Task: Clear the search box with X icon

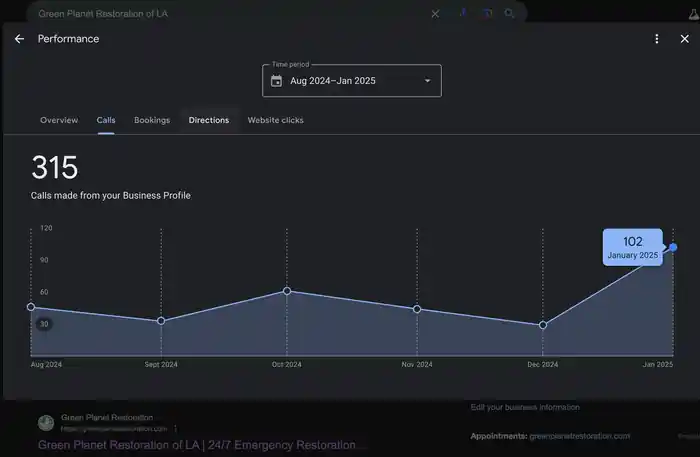Action: pyautogui.click(x=435, y=14)
